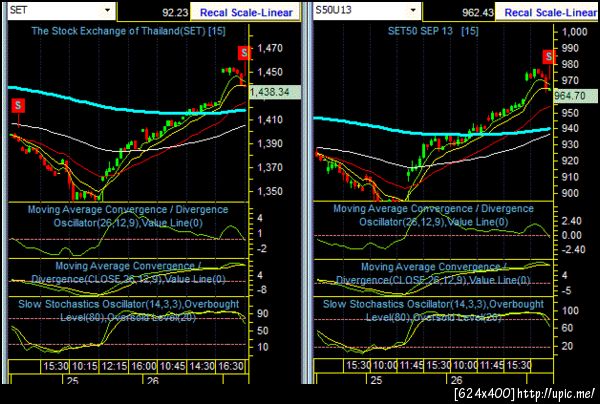Select the Slow Stochastics Oscillator label in SET chart

(x=129, y=311)
